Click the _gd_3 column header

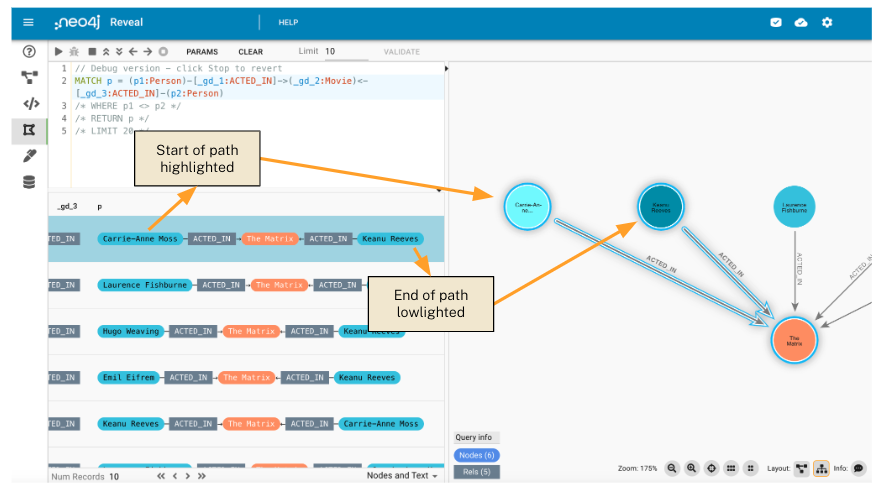67,206
